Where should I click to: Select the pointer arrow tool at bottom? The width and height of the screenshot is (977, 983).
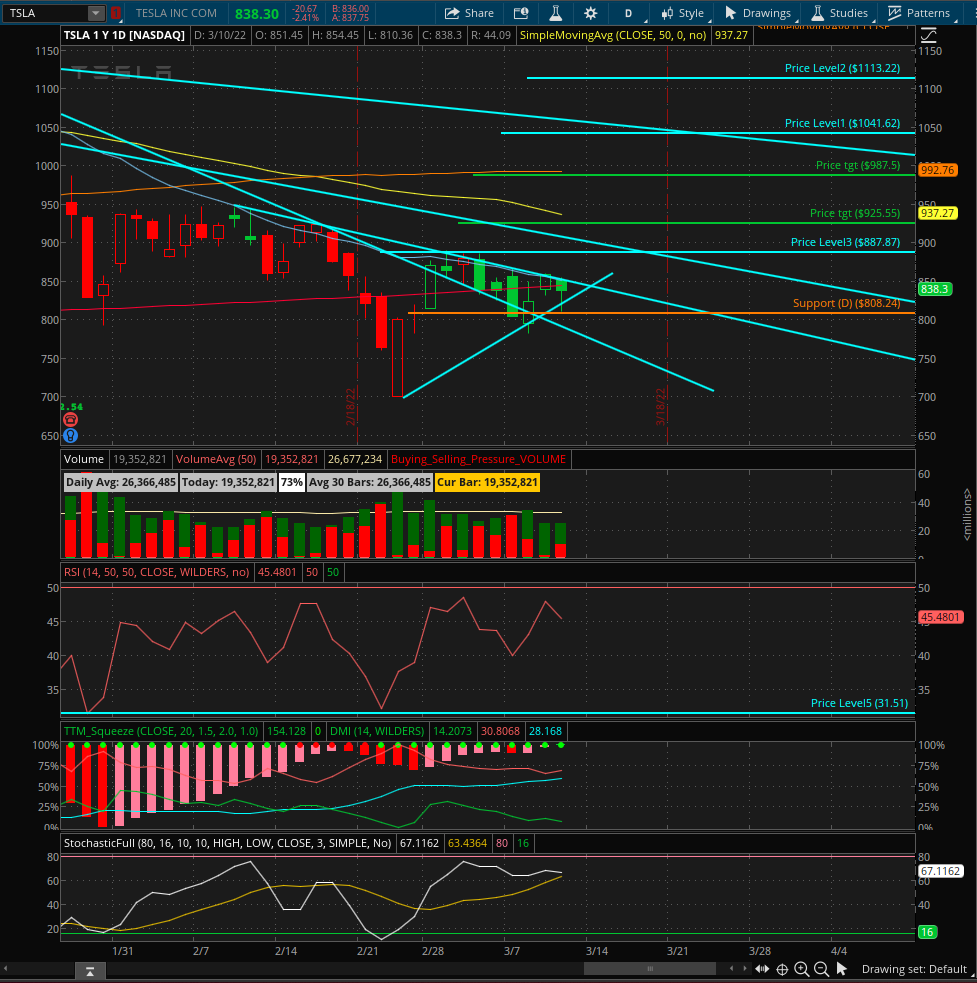[842, 969]
